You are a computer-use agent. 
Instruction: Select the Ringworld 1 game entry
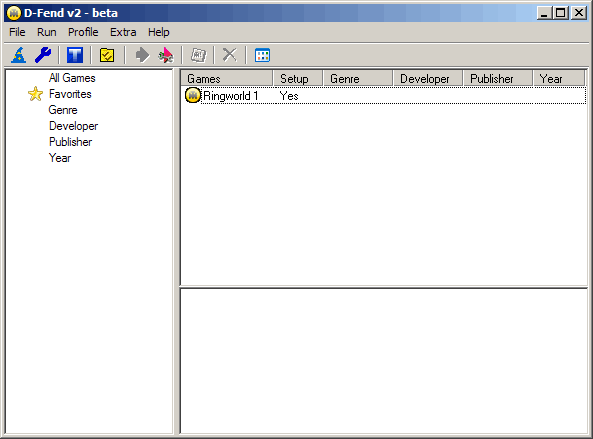coord(384,96)
